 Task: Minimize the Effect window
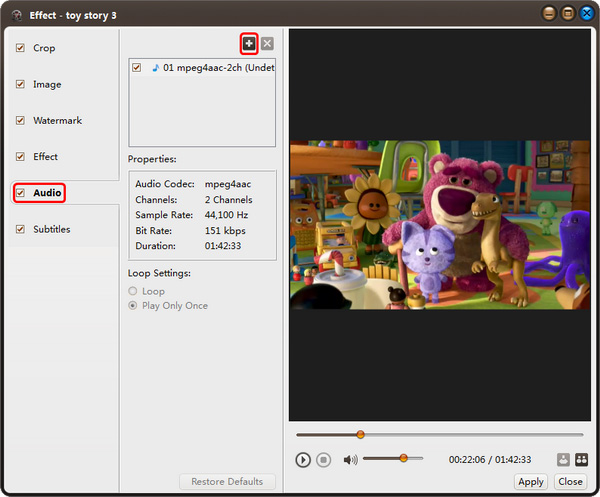(549, 13)
